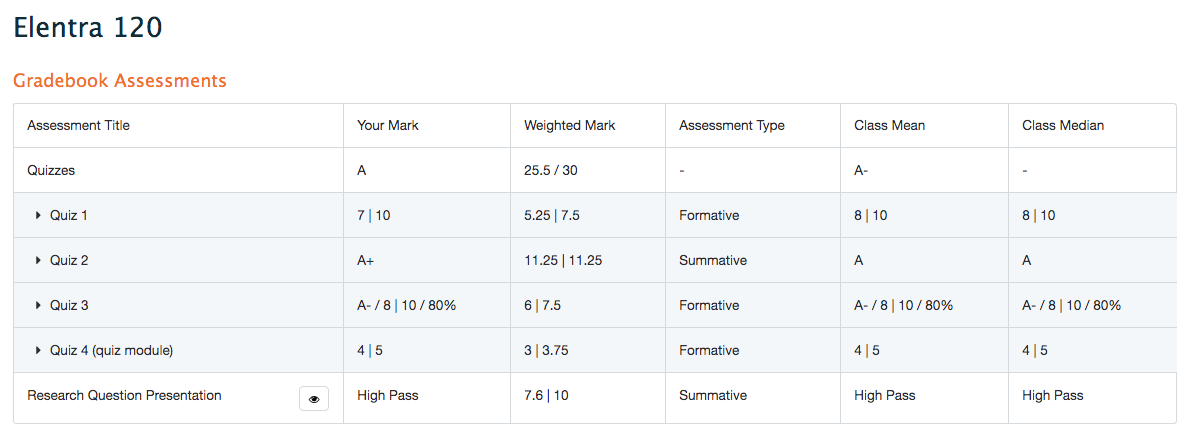Open the Quiz 3 entry
The image size is (1187, 435).
tap(69, 306)
